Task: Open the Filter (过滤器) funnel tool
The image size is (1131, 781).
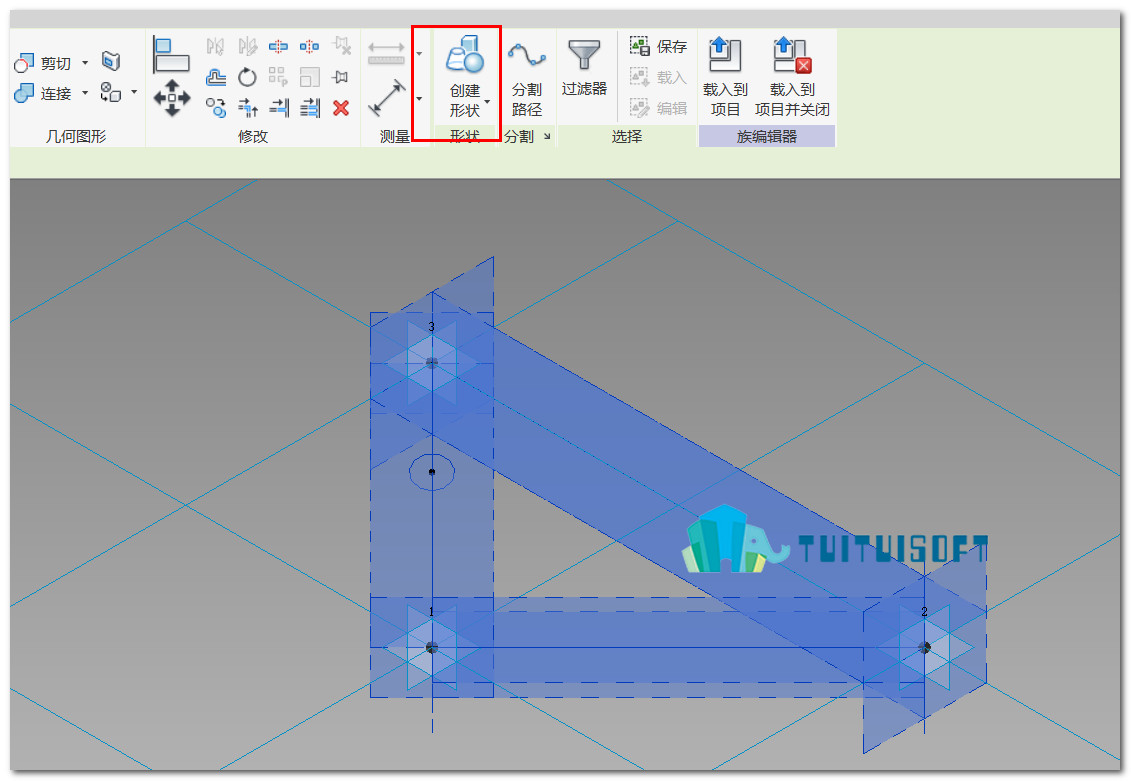Action: click(584, 68)
